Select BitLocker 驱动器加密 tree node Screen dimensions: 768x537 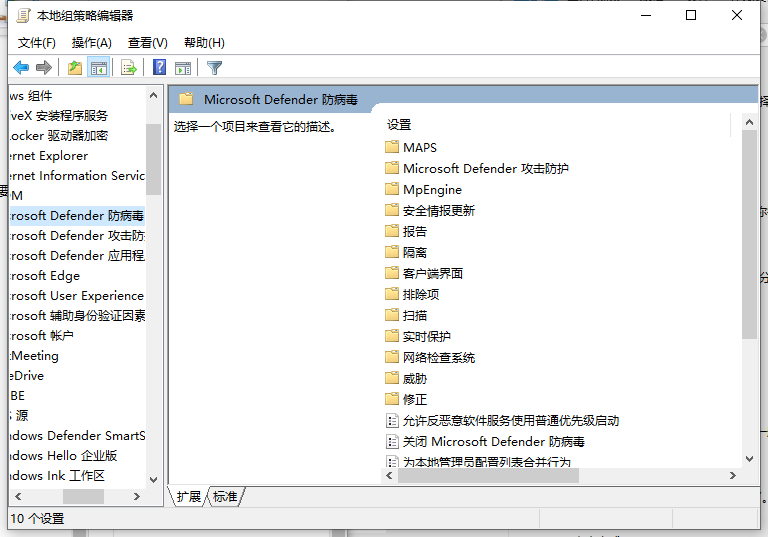pyautogui.click(x=59, y=136)
